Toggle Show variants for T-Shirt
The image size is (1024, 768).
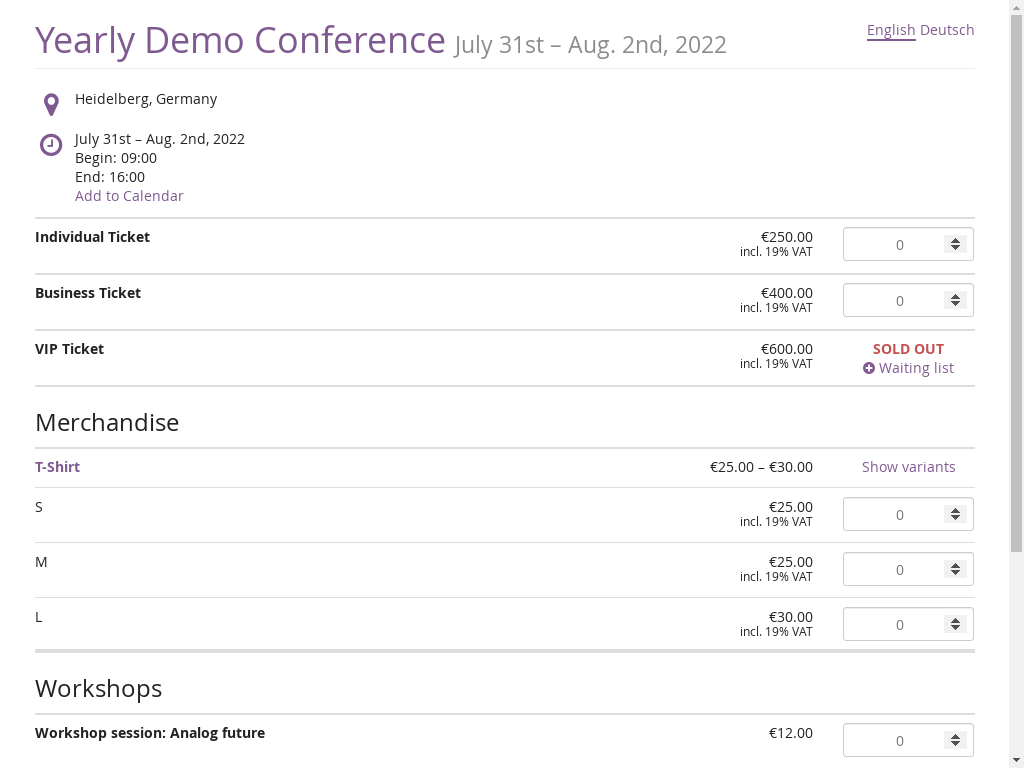[908, 467]
